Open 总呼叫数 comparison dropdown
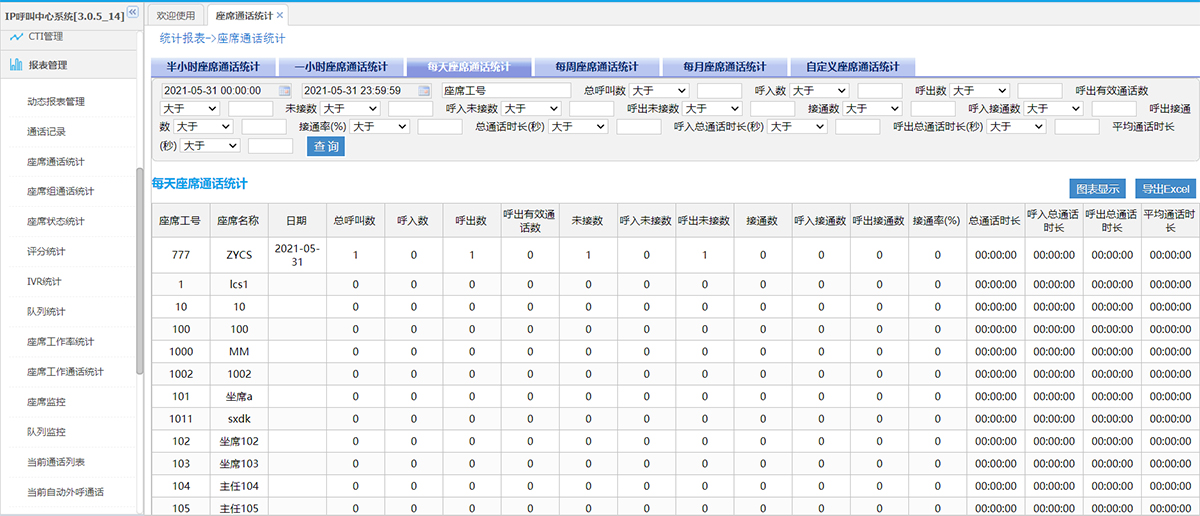The image size is (1200, 516). coord(658,90)
